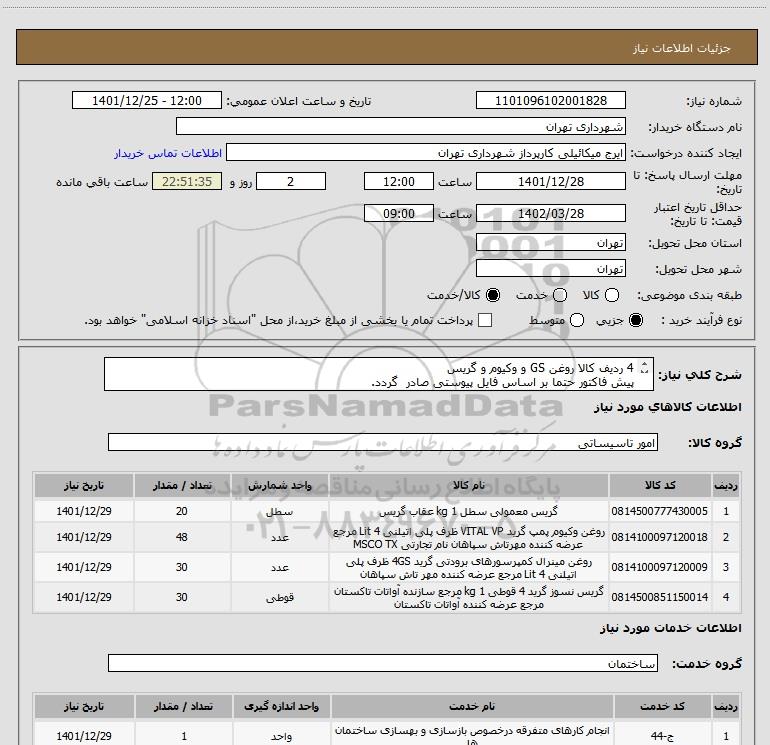The image size is (770, 745).
Task: Click the service unit cell واحد
Action: [x=281, y=736]
